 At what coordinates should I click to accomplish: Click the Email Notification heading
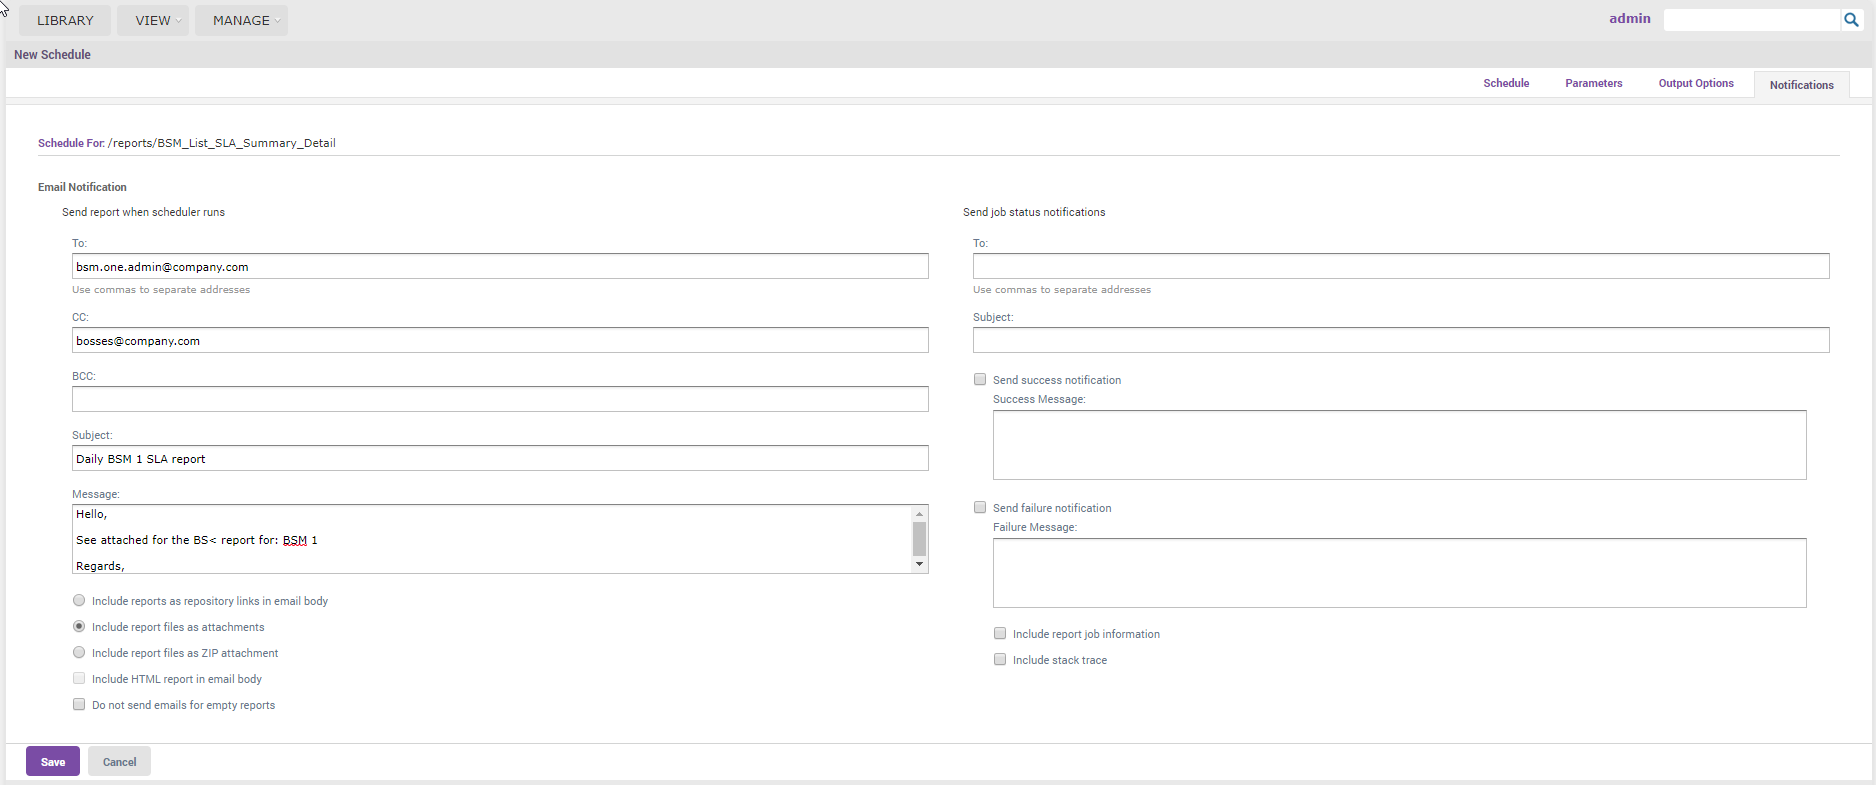coord(82,187)
